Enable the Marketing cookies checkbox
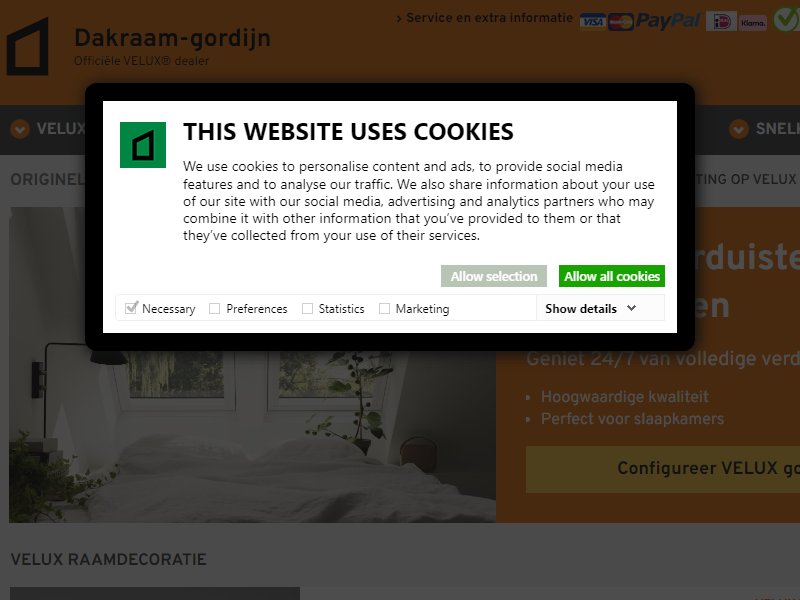The height and width of the screenshot is (600, 800). click(x=384, y=309)
